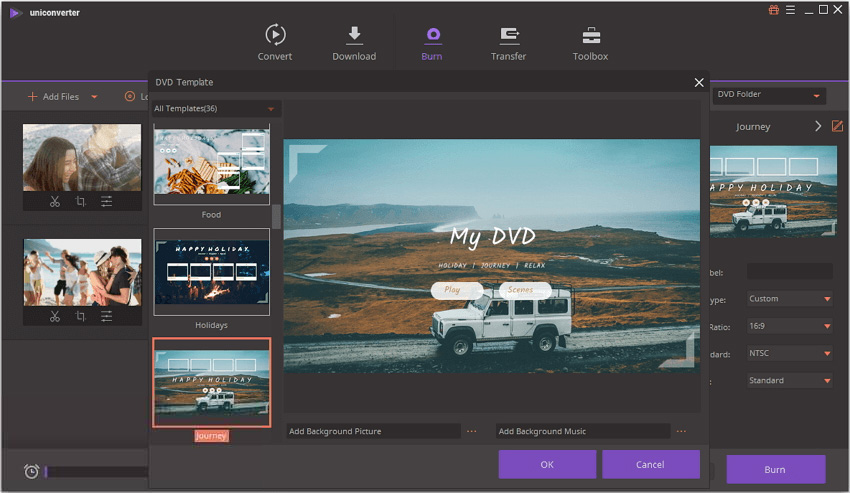Expand the All Templates(36) dropdown
The image size is (850, 493).
tap(270, 108)
